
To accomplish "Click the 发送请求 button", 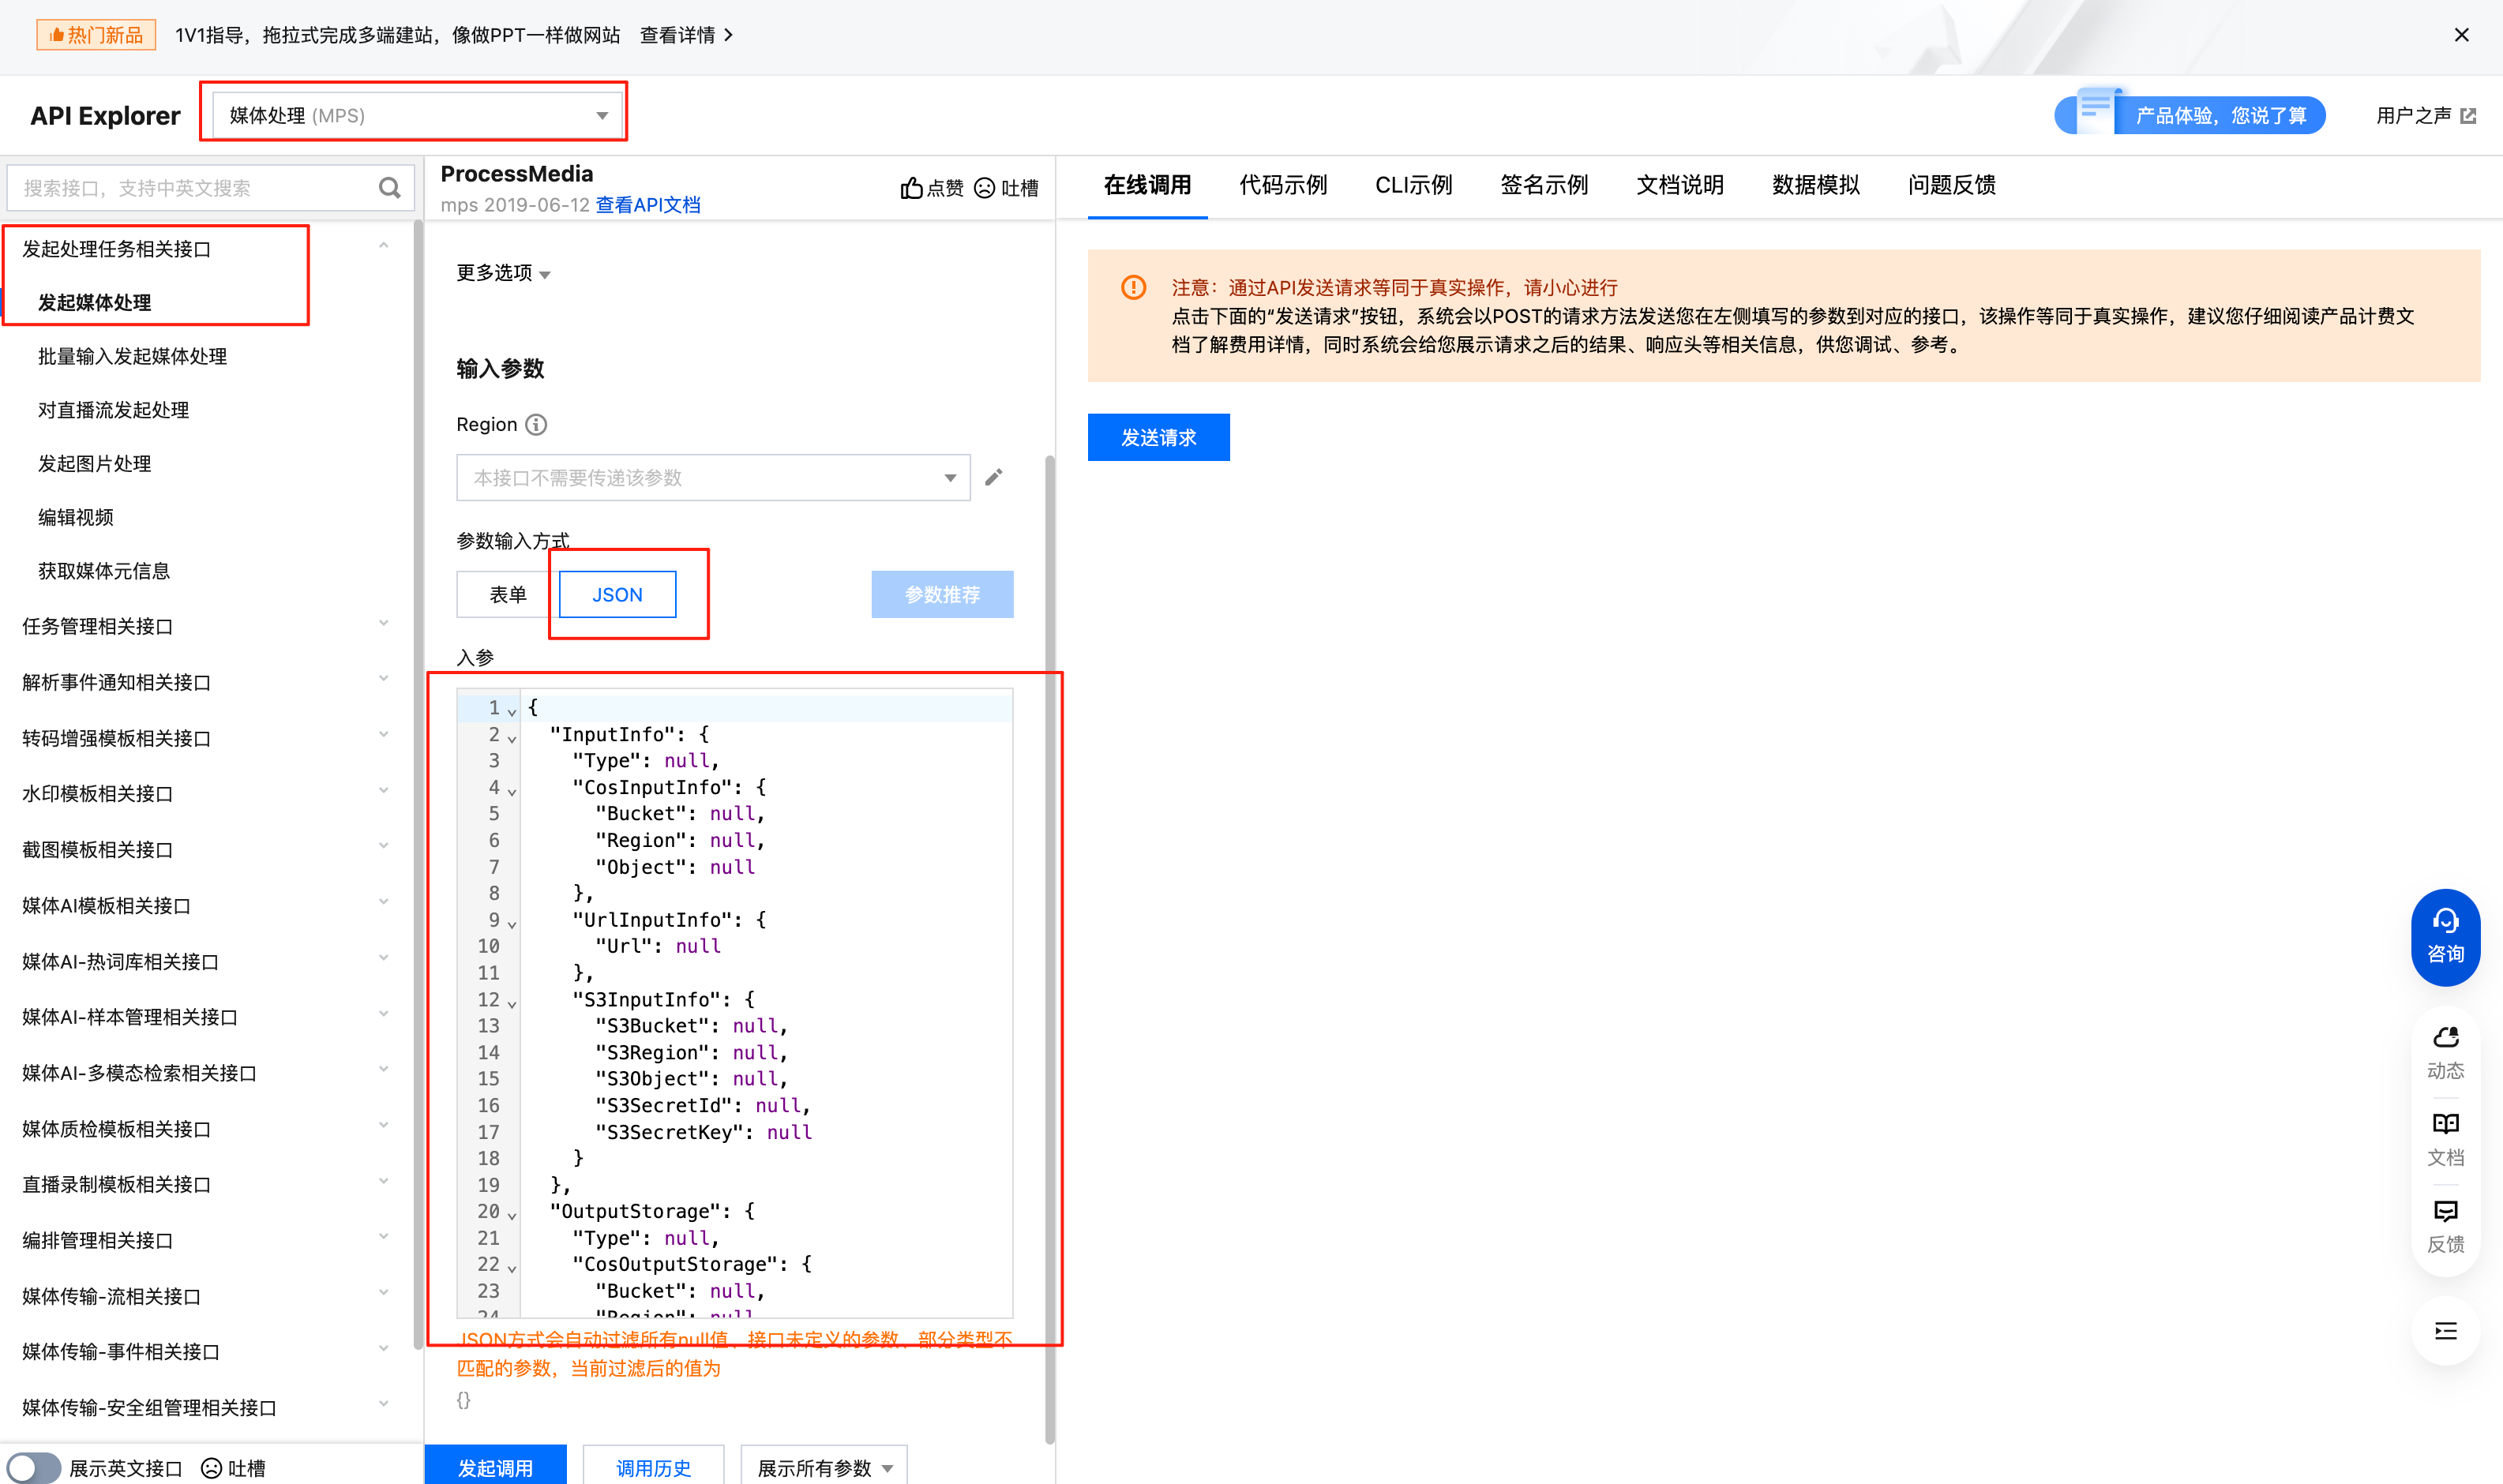I will [1158, 437].
